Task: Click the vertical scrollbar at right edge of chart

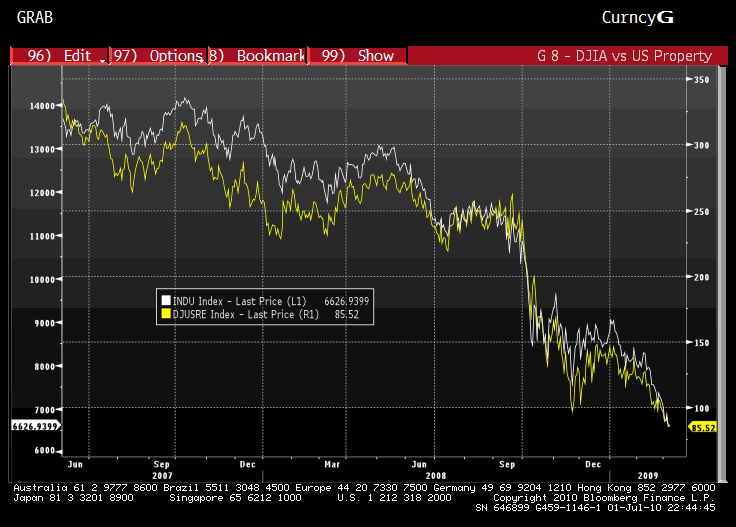Action: click(x=722, y=272)
